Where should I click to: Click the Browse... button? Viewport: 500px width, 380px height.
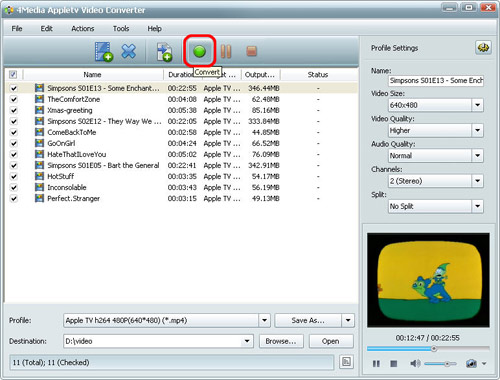pyautogui.click(x=281, y=341)
